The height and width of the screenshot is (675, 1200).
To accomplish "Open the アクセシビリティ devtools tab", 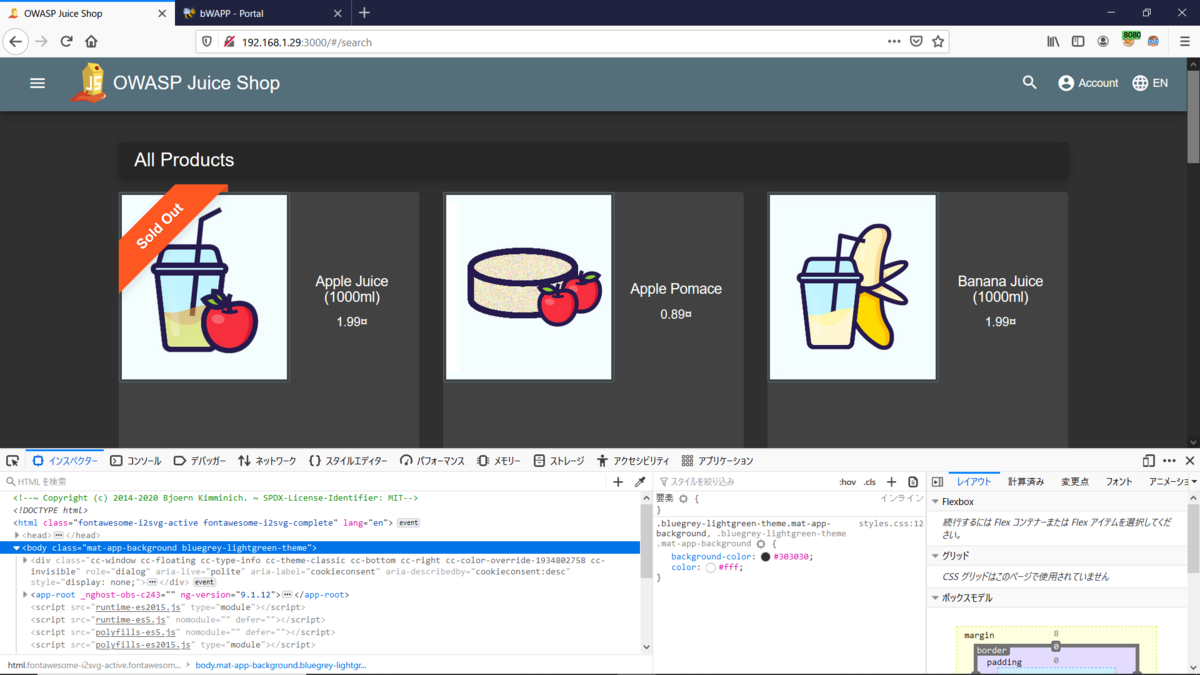I will (x=633, y=461).
